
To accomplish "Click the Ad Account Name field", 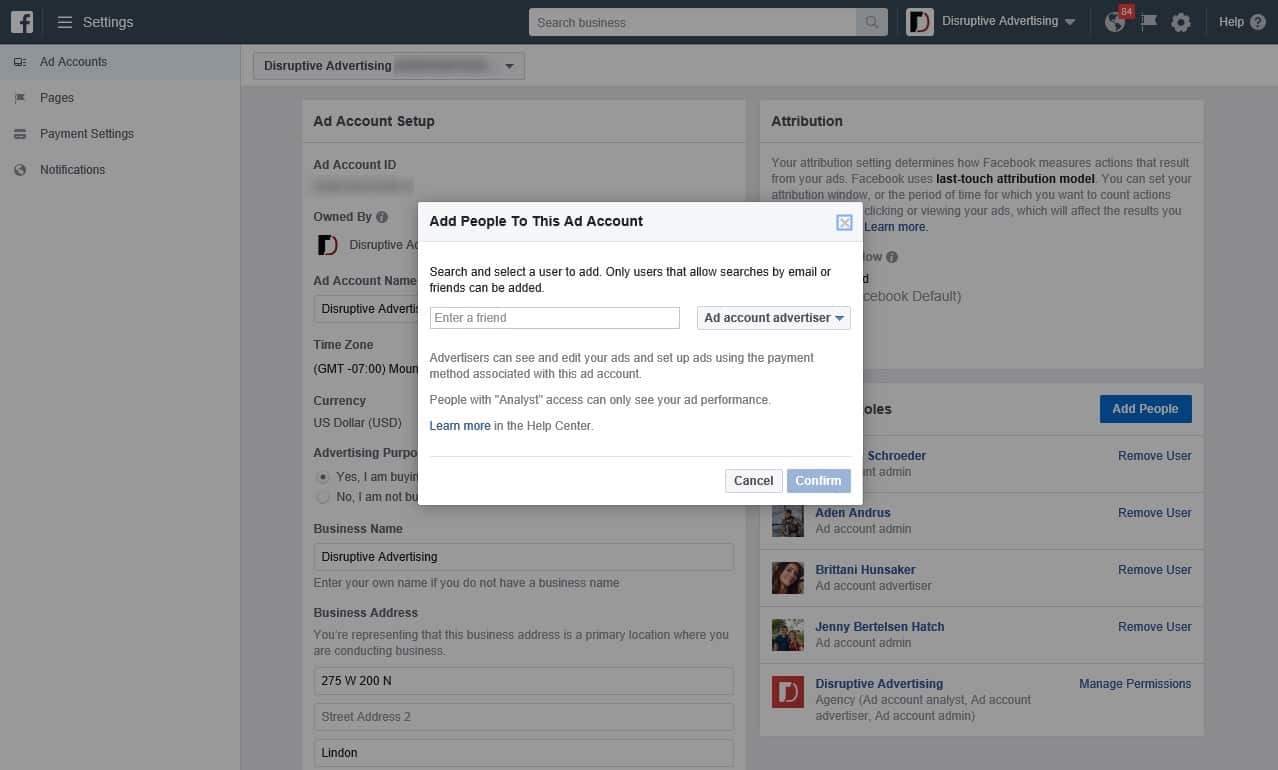I will 366,309.
